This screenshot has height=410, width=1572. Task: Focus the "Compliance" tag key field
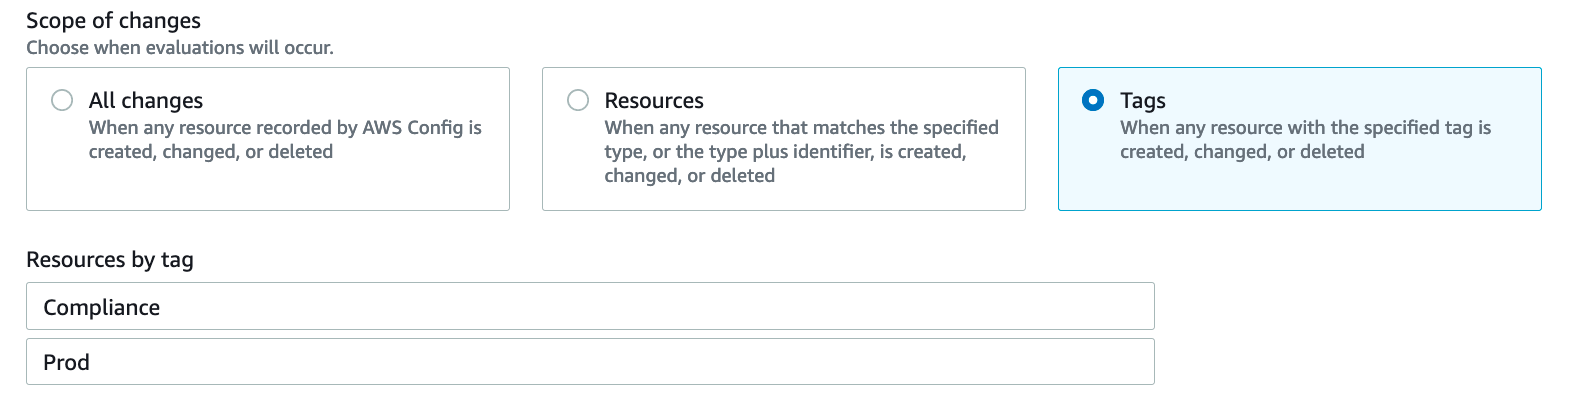click(x=590, y=307)
